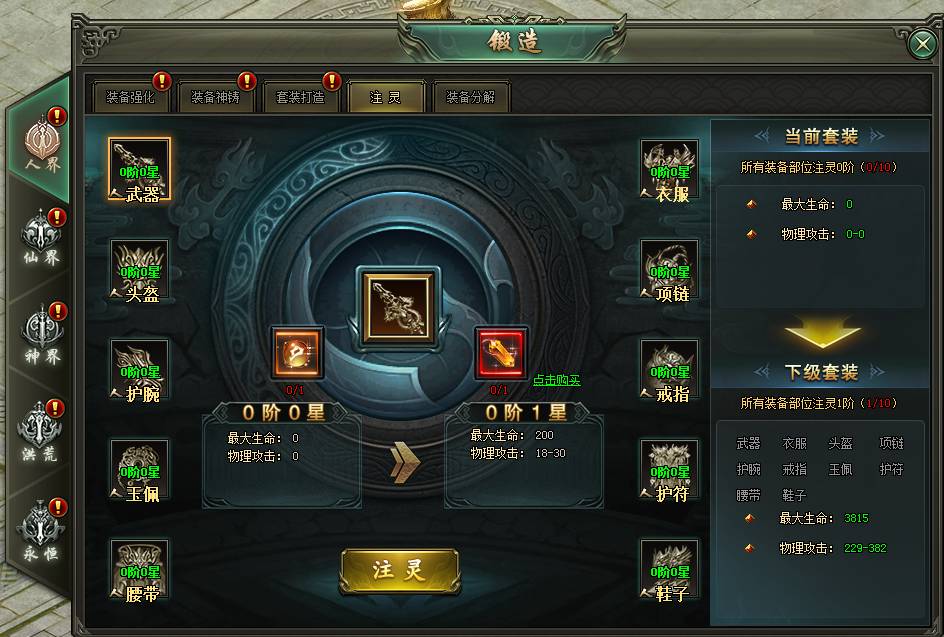Choose the 项链 necklace equipment slot
Image resolution: width=944 pixels, height=637 pixels.
pos(669,270)
